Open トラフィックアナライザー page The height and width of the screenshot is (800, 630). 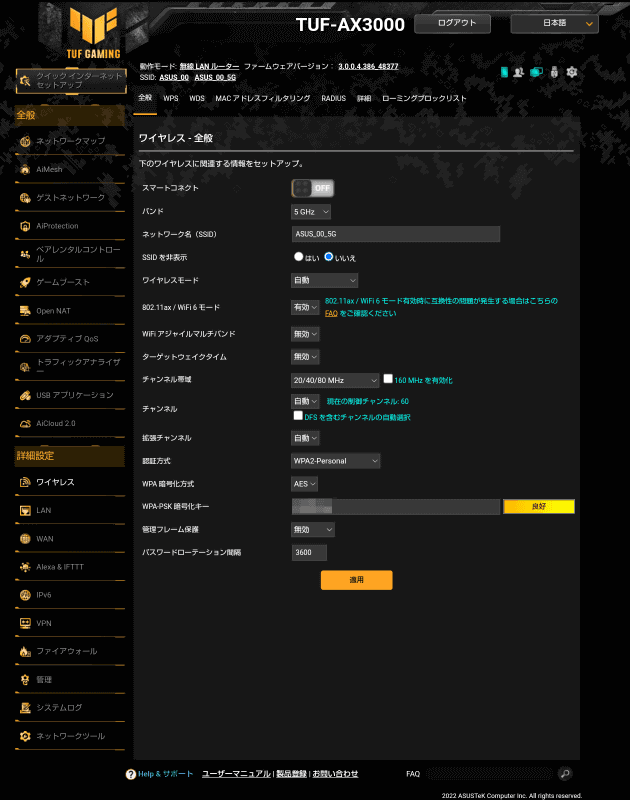(70, 367)
